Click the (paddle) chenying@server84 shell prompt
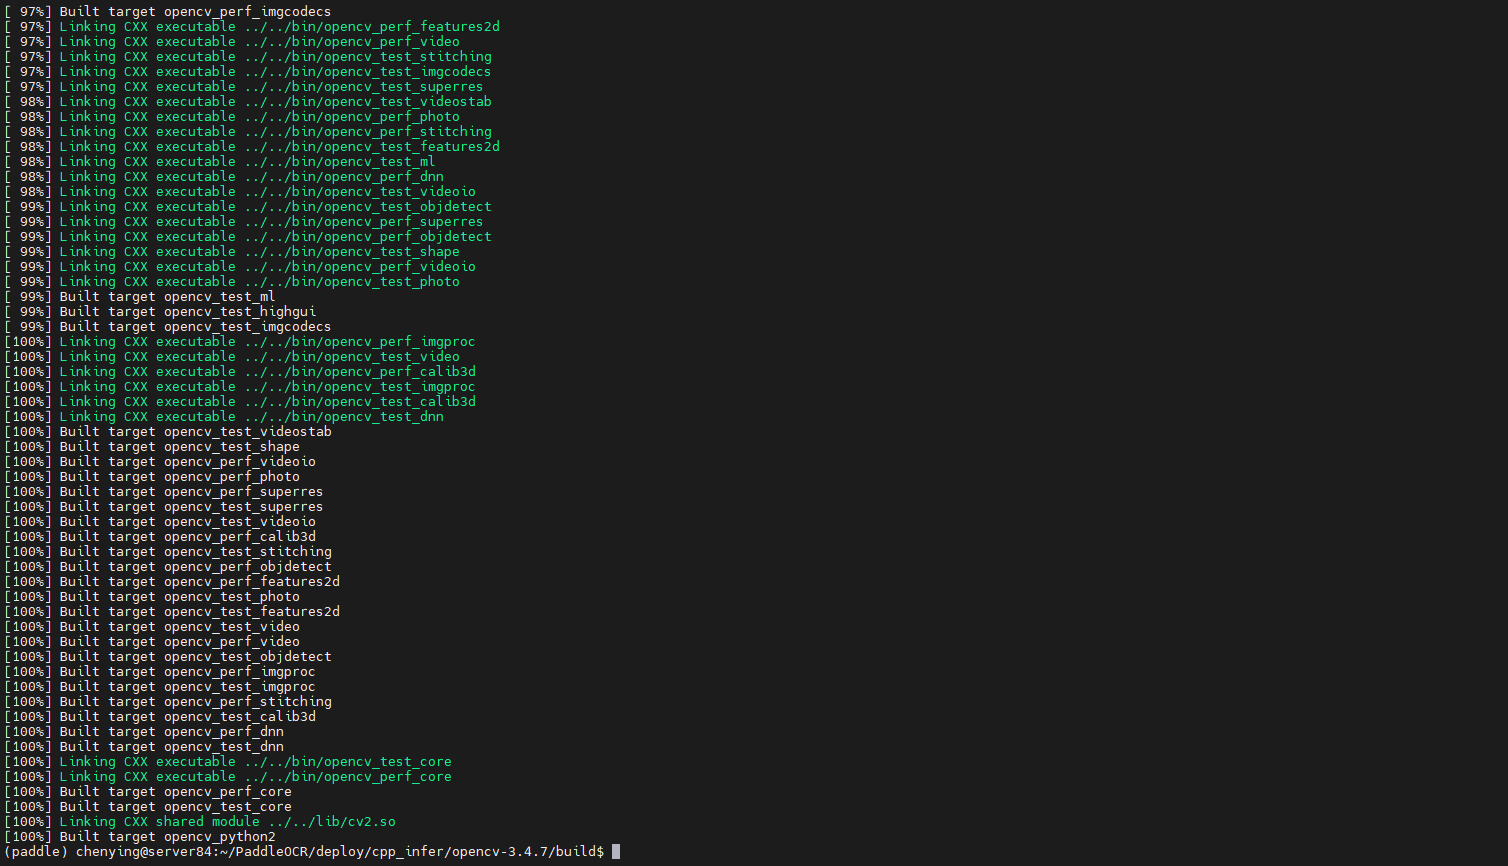Viewport: 1508px width, 866px height. [x=304, y=852]
